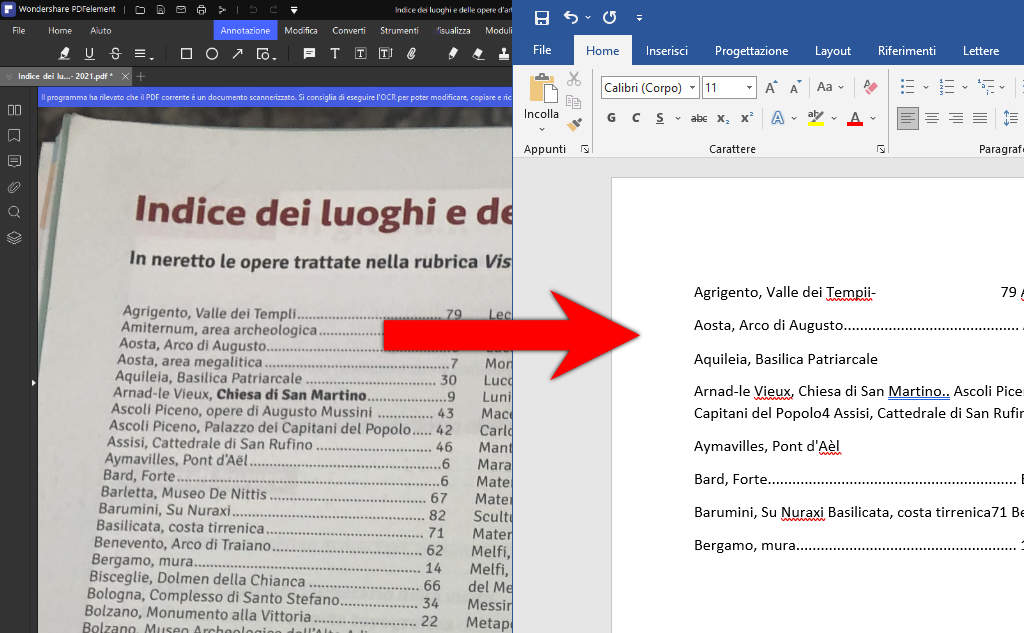This screenshot has height=633, width=1024.
Task: Apply strikethrough annotation in PDFelement
Action: click(115, 54)
